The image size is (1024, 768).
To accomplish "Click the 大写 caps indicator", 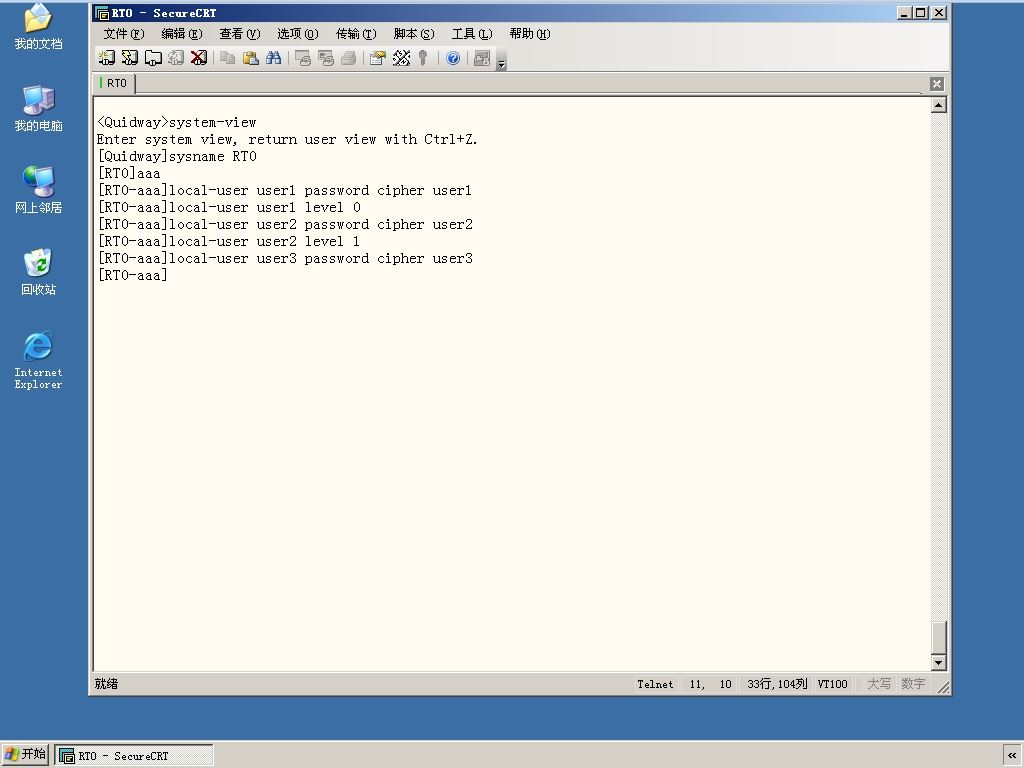I will (x=879, y=684).
